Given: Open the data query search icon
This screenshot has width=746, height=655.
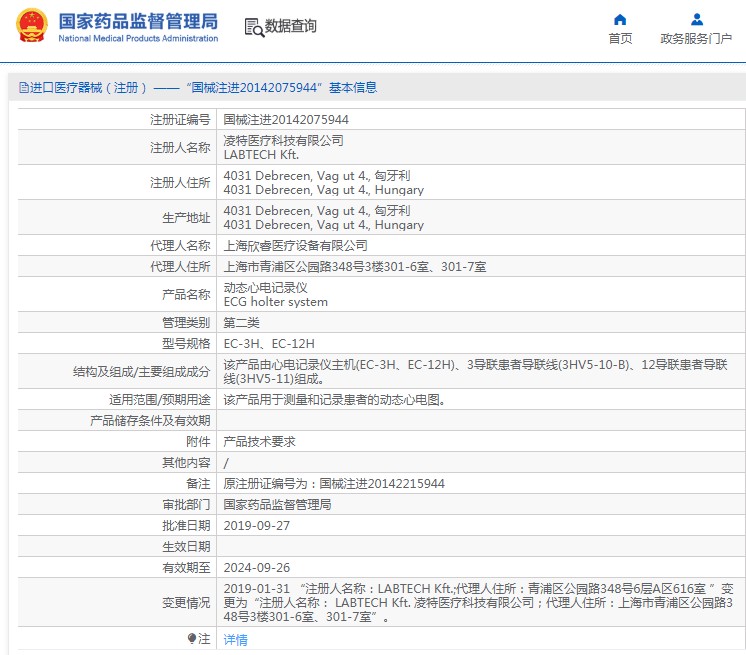Looking at the screenshot, I should coord(254,28).
